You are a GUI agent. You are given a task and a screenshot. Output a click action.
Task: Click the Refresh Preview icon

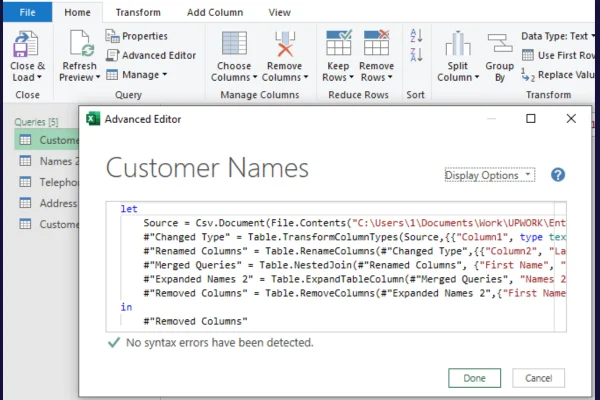tap(82, 43)
